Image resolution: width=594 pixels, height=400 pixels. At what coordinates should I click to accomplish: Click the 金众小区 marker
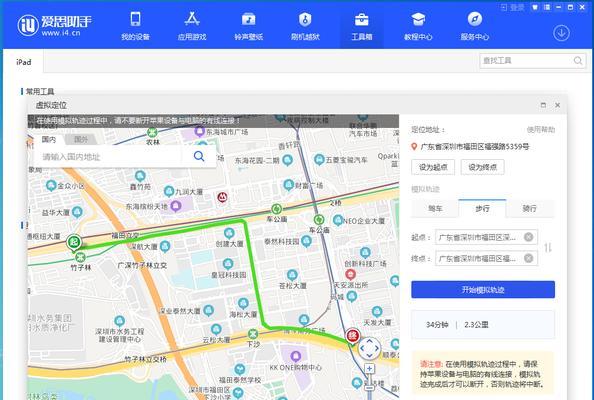[51, 185]
